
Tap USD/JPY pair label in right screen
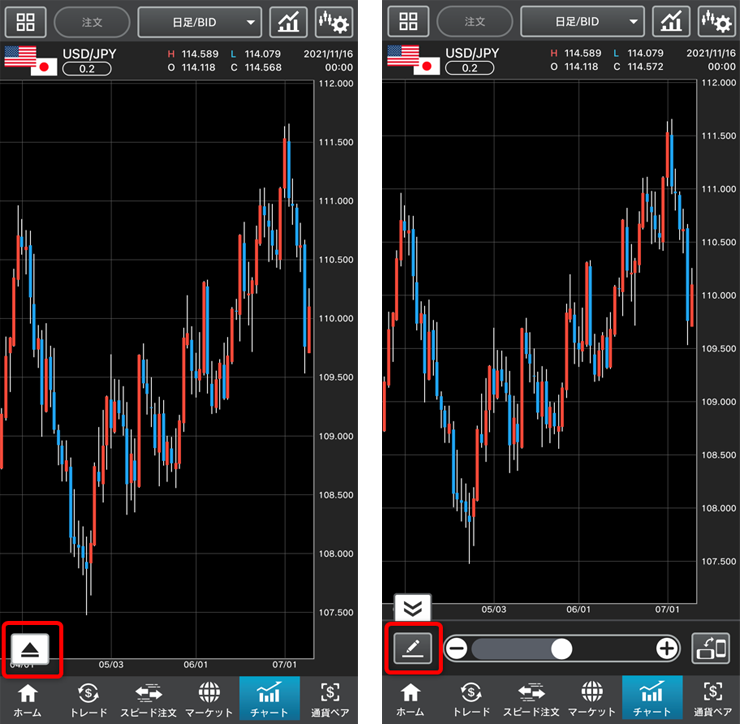pos(472,53)
